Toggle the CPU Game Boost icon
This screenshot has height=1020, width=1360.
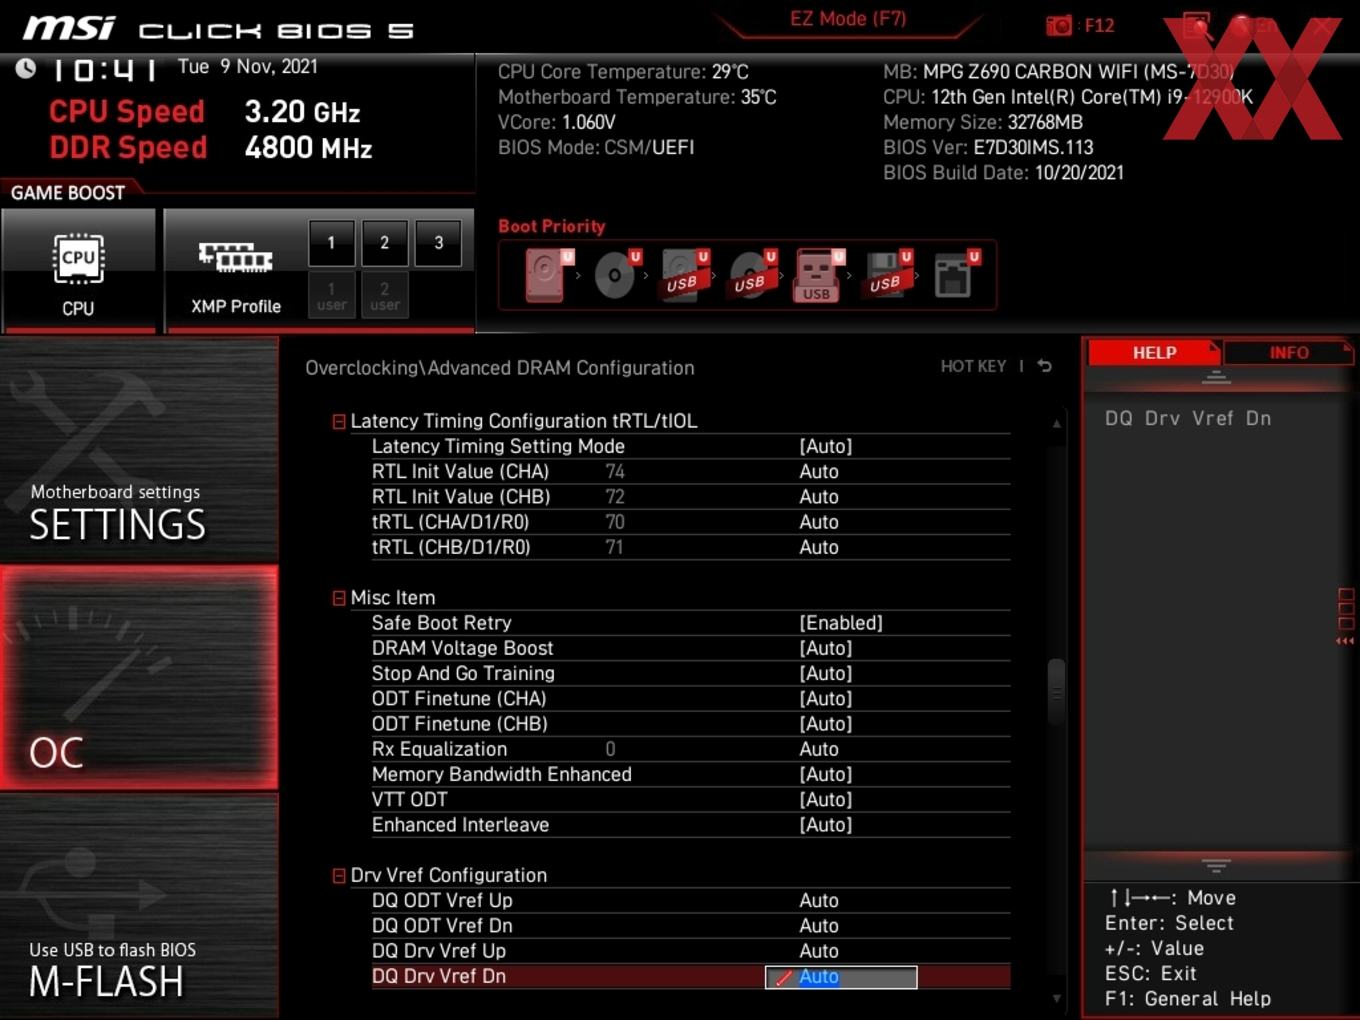click(x=78, y=271)
